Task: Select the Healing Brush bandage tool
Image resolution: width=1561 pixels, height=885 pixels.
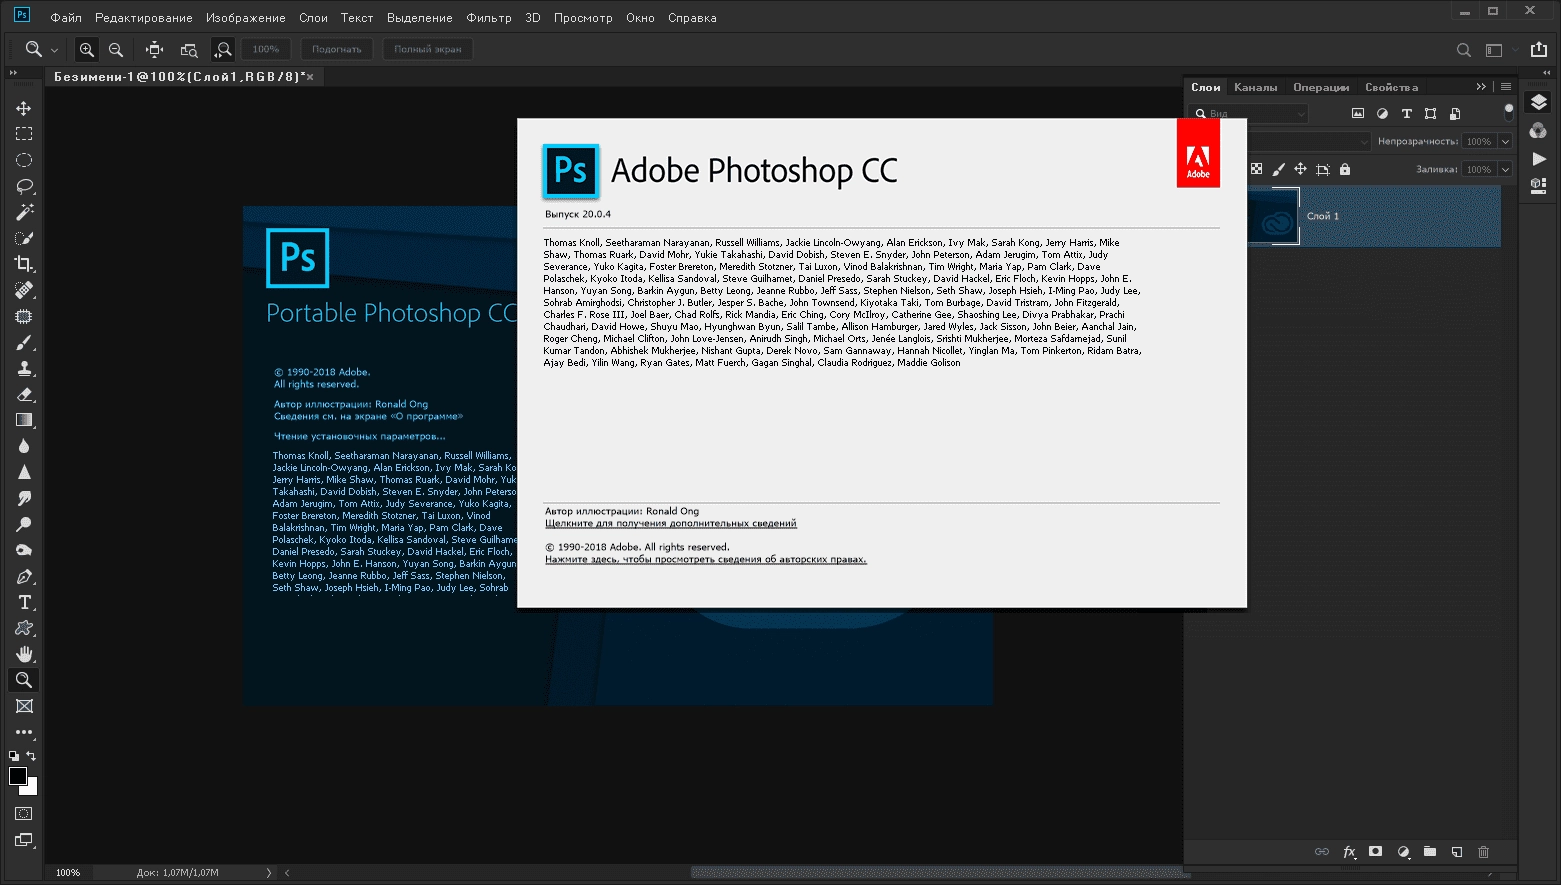Action: pyautogui.click(x=24, y=290)
